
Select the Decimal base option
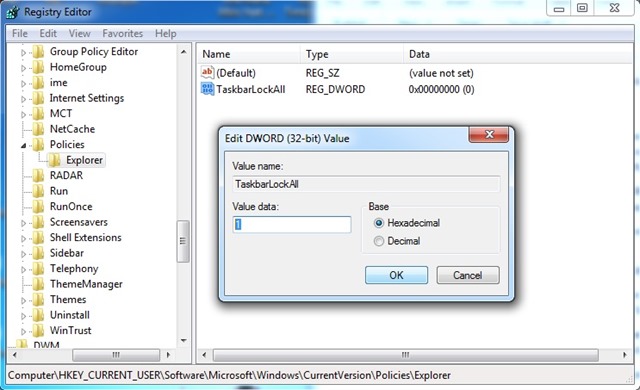379,241
